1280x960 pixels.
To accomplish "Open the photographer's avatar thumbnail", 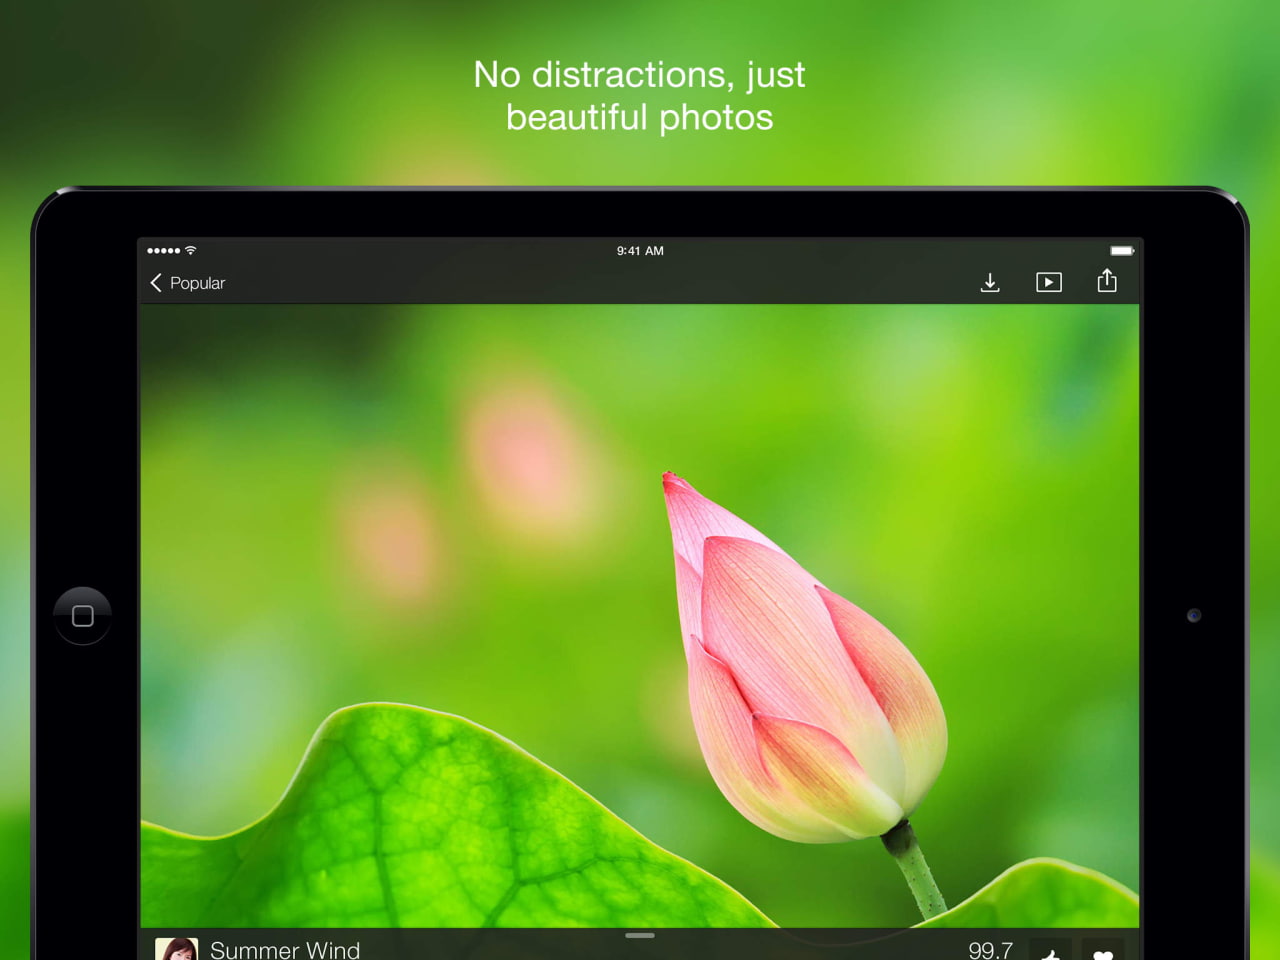I will [177, 949].
